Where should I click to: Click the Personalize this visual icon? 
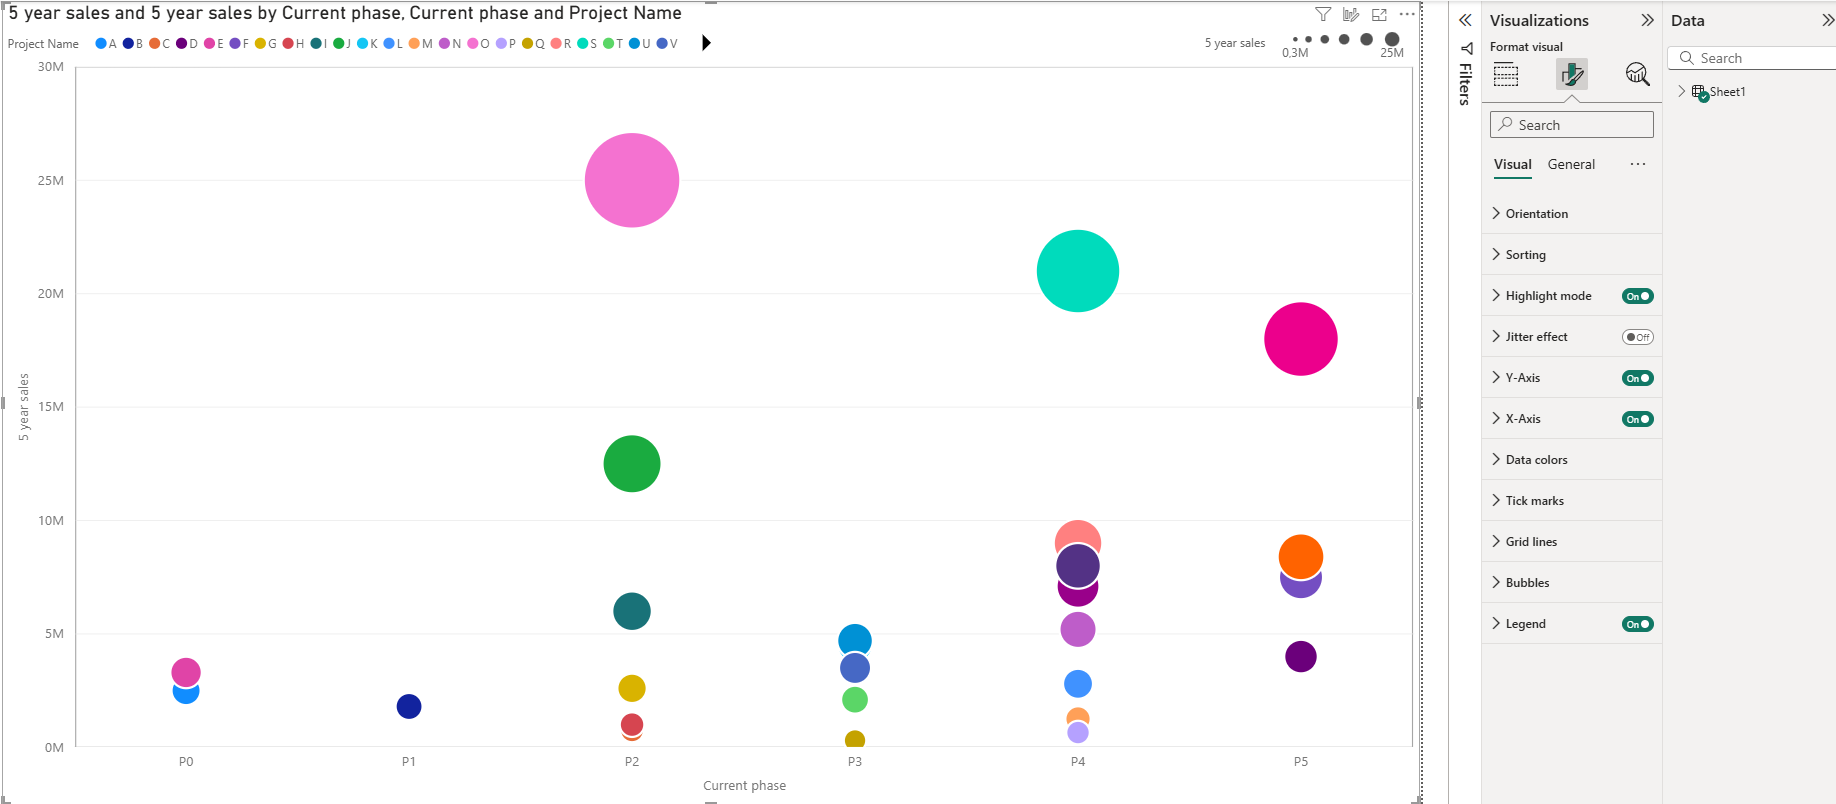[1351, 14]
